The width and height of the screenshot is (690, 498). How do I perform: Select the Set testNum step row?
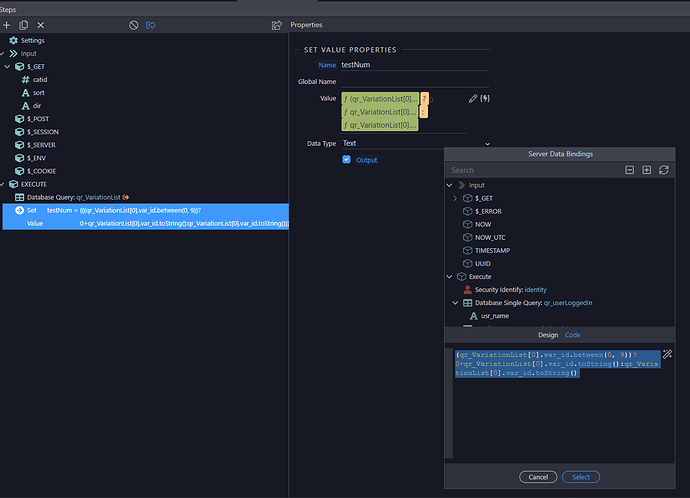click(145, 216)
